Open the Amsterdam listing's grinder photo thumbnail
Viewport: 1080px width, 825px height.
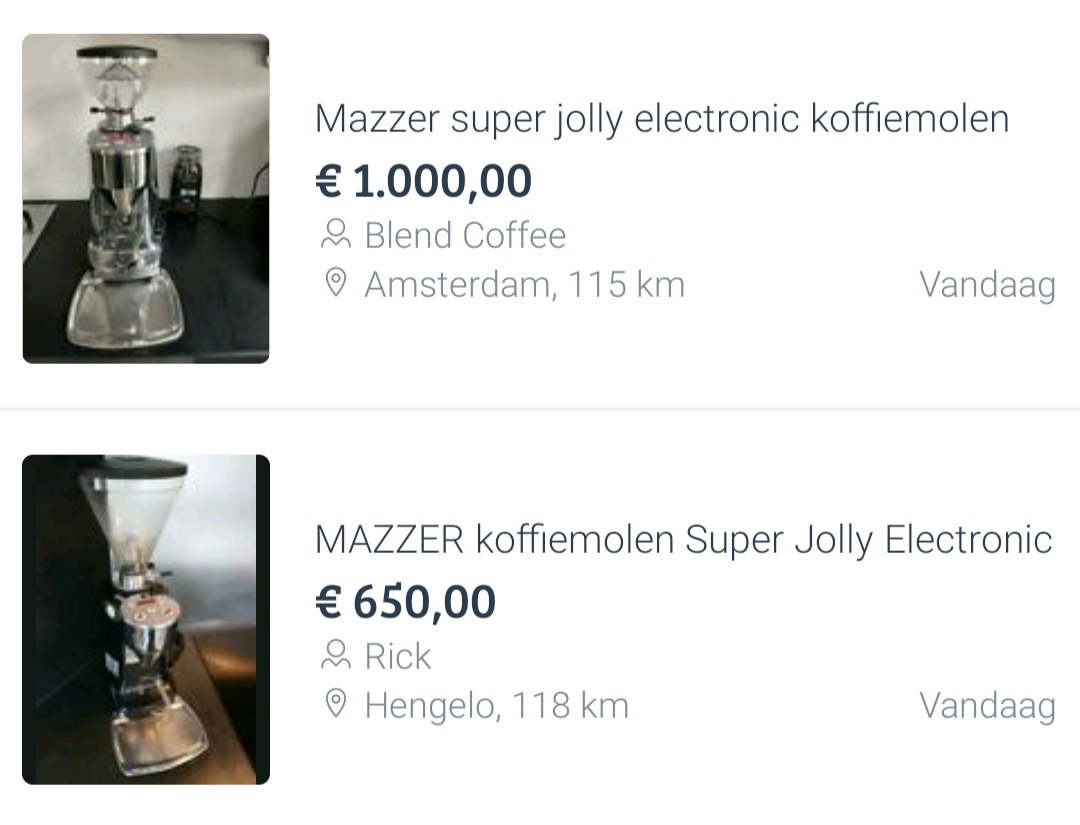tap(146, 198)
